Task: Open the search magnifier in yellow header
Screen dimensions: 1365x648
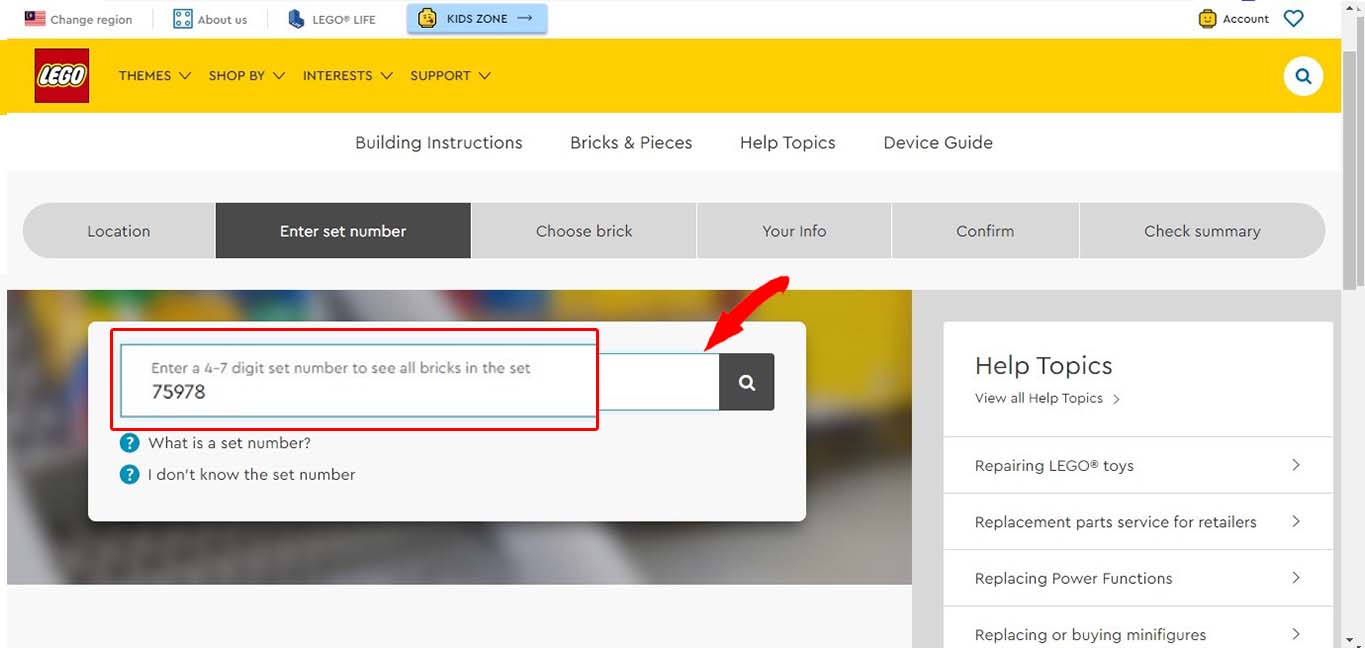Action: pos(1303,76)
